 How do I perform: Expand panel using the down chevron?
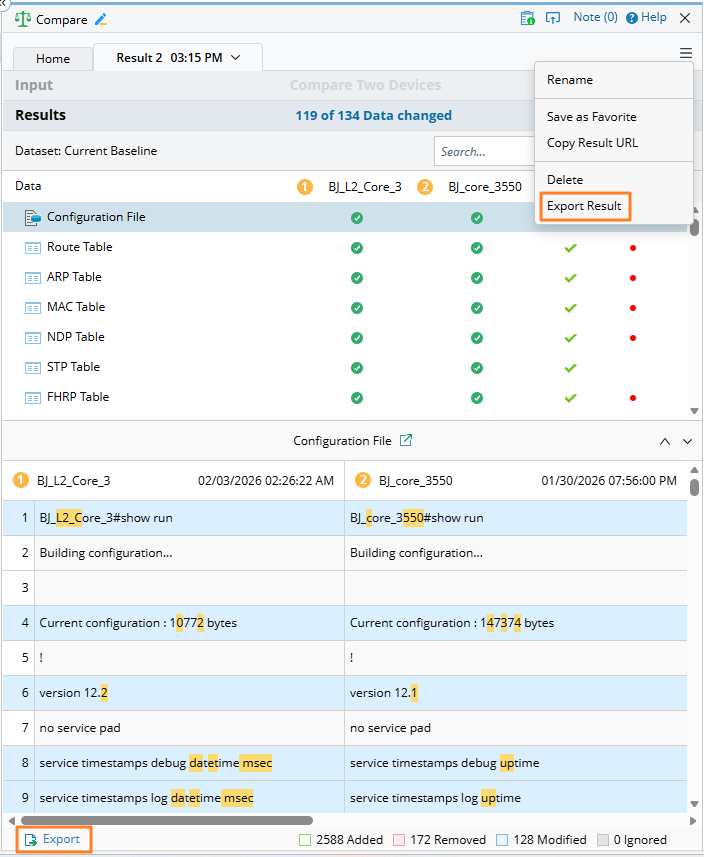click(687, 441)
